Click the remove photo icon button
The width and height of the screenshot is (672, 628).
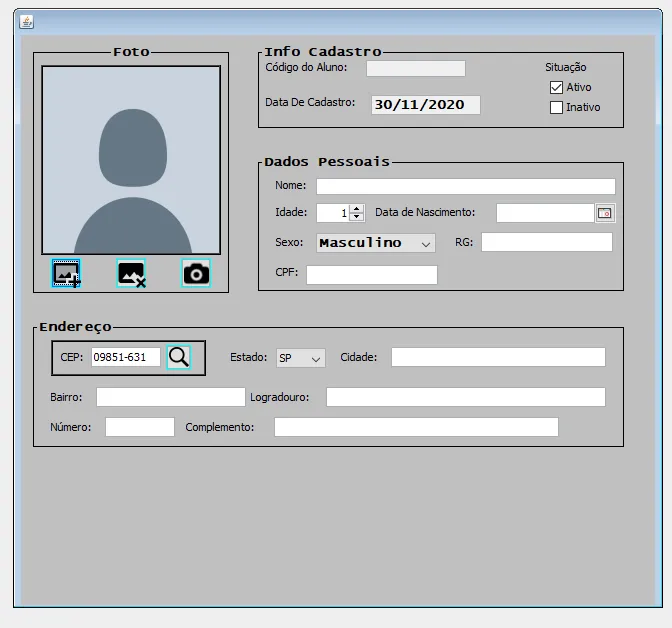pos(131,273)
